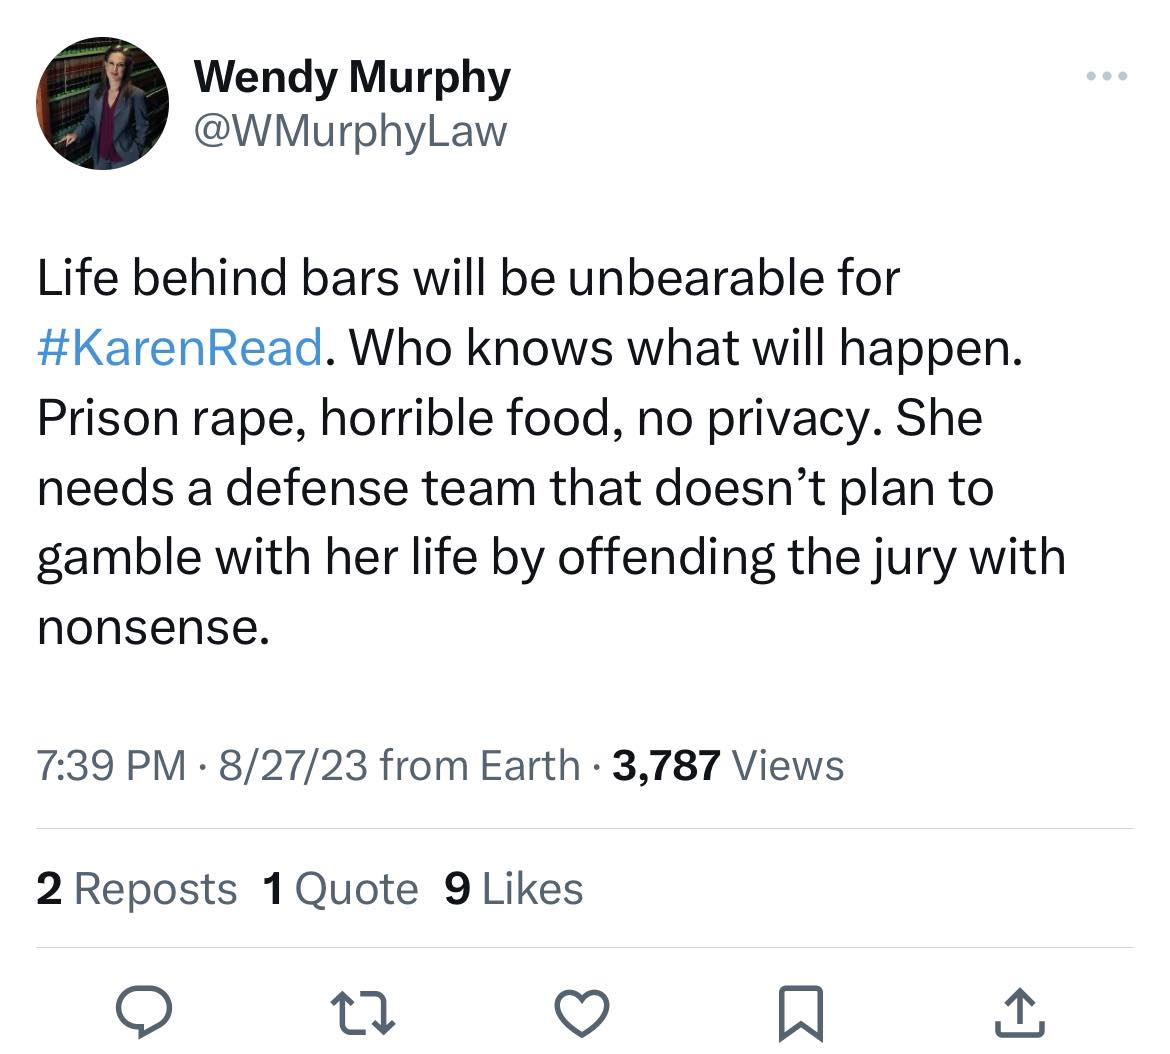Click the word "nonsense." ending the tweet
The width and height of the screenshot is (1170, 1054).
tap(153, 627)
